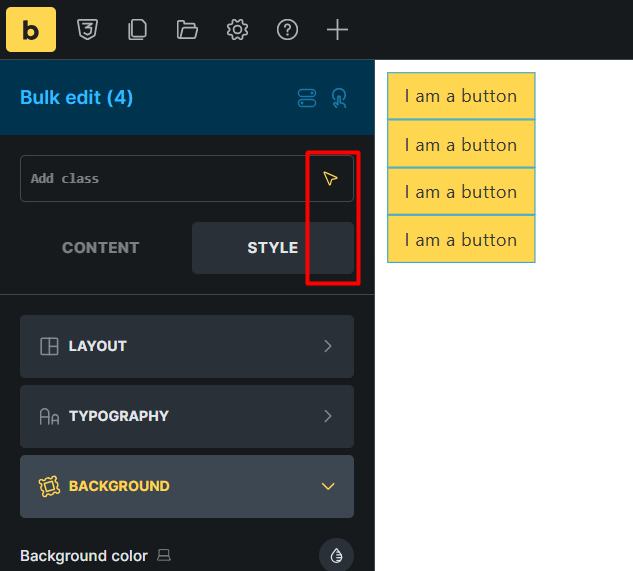This screenshot has width=633, height=571.
Task: Click the second 'I am a button'
Action: click(x=461, y=144)
